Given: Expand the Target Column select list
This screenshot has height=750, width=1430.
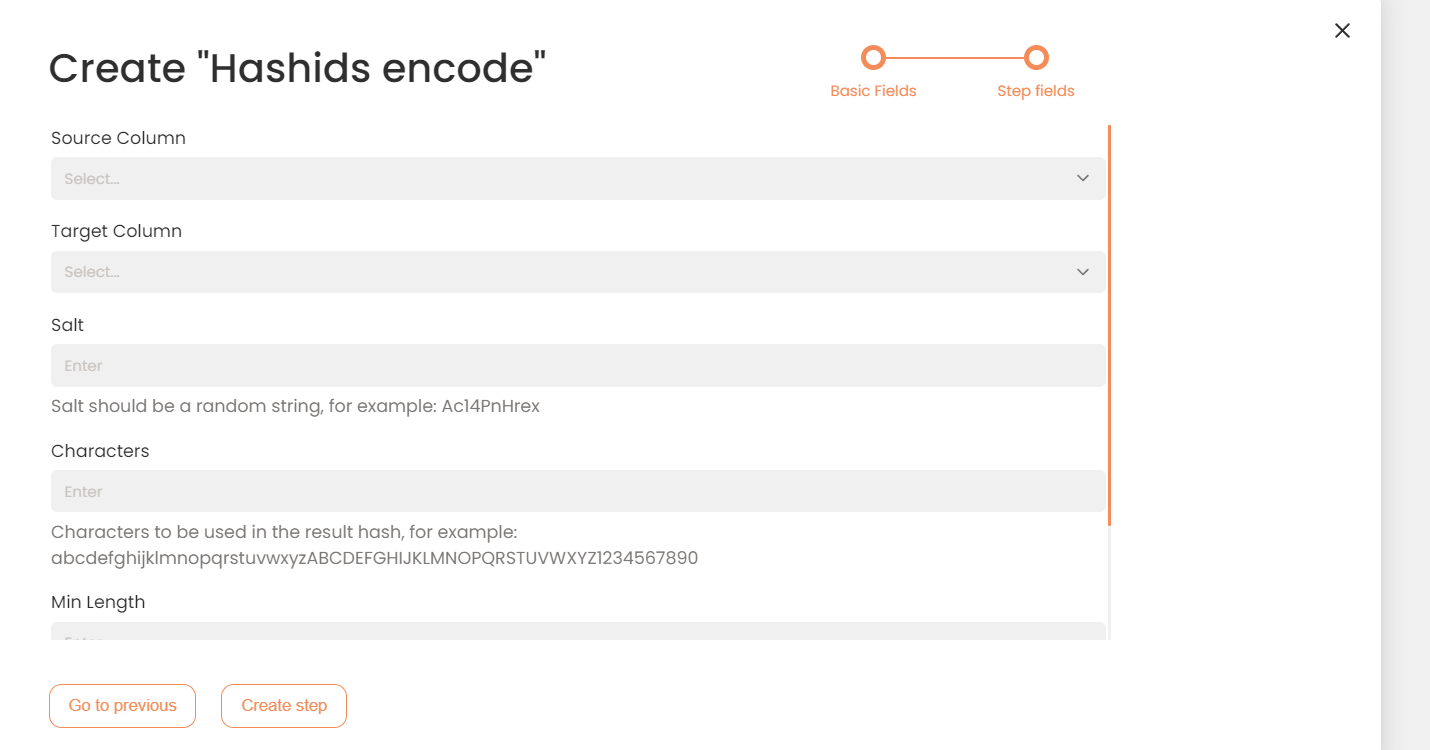Looking at the screenshot, I should tap(578, 271).
